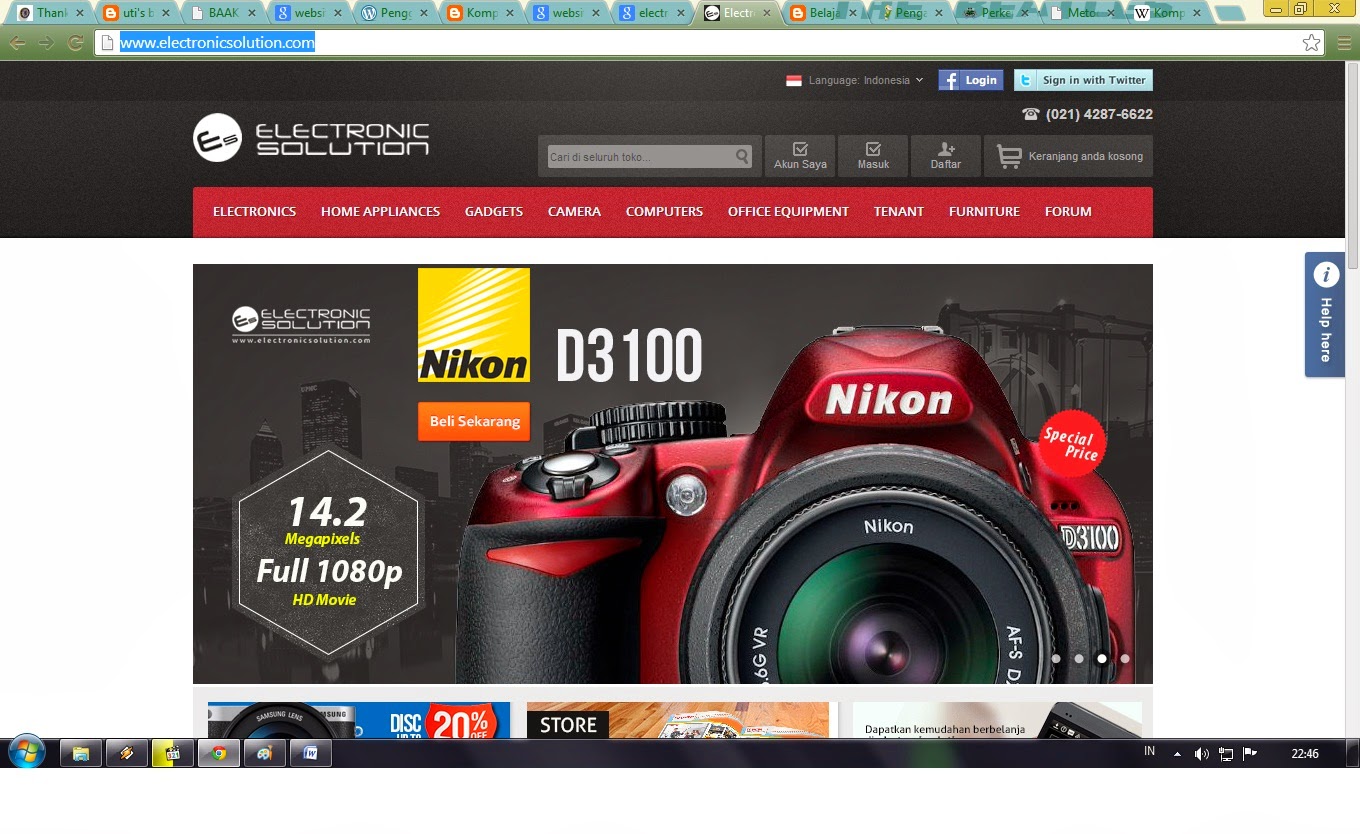Click the Help here side tab
The height and width of the screenshot is (834, 1360).
[x=1325, y=314]
